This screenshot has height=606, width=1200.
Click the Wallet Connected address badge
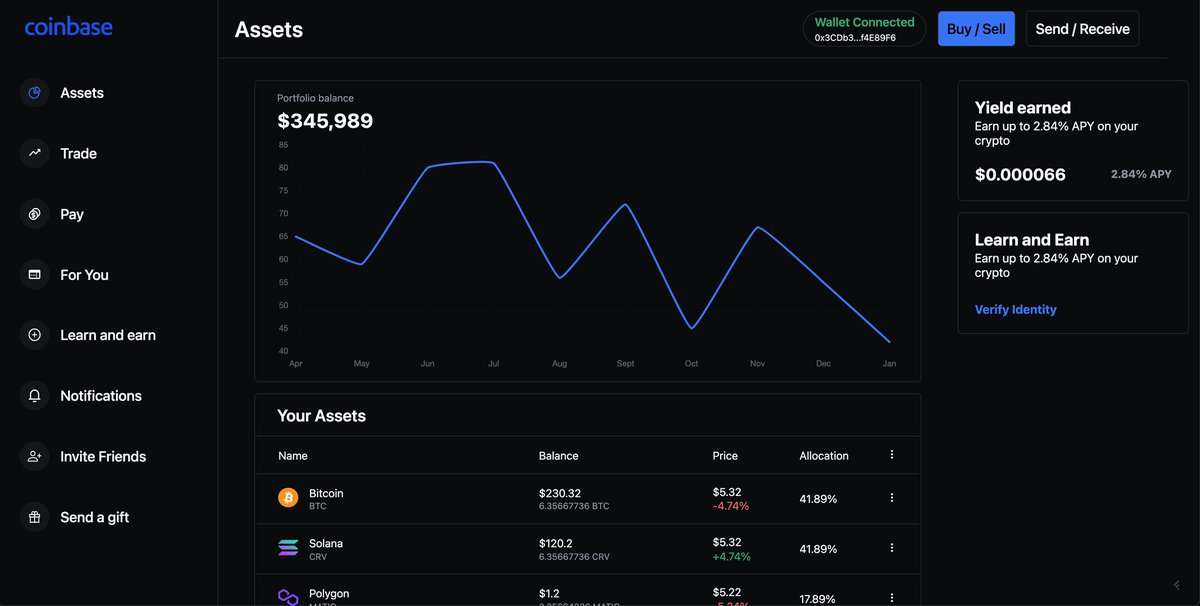(864, 29)
